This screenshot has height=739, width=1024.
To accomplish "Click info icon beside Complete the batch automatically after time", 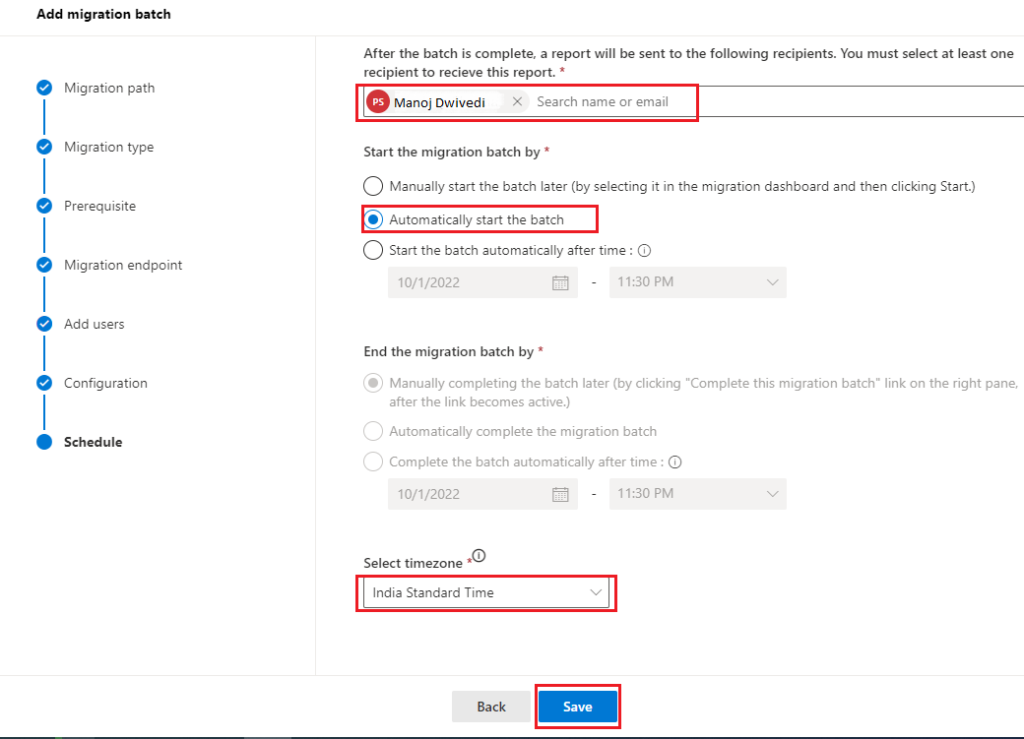I will click(x=675, y=462).
